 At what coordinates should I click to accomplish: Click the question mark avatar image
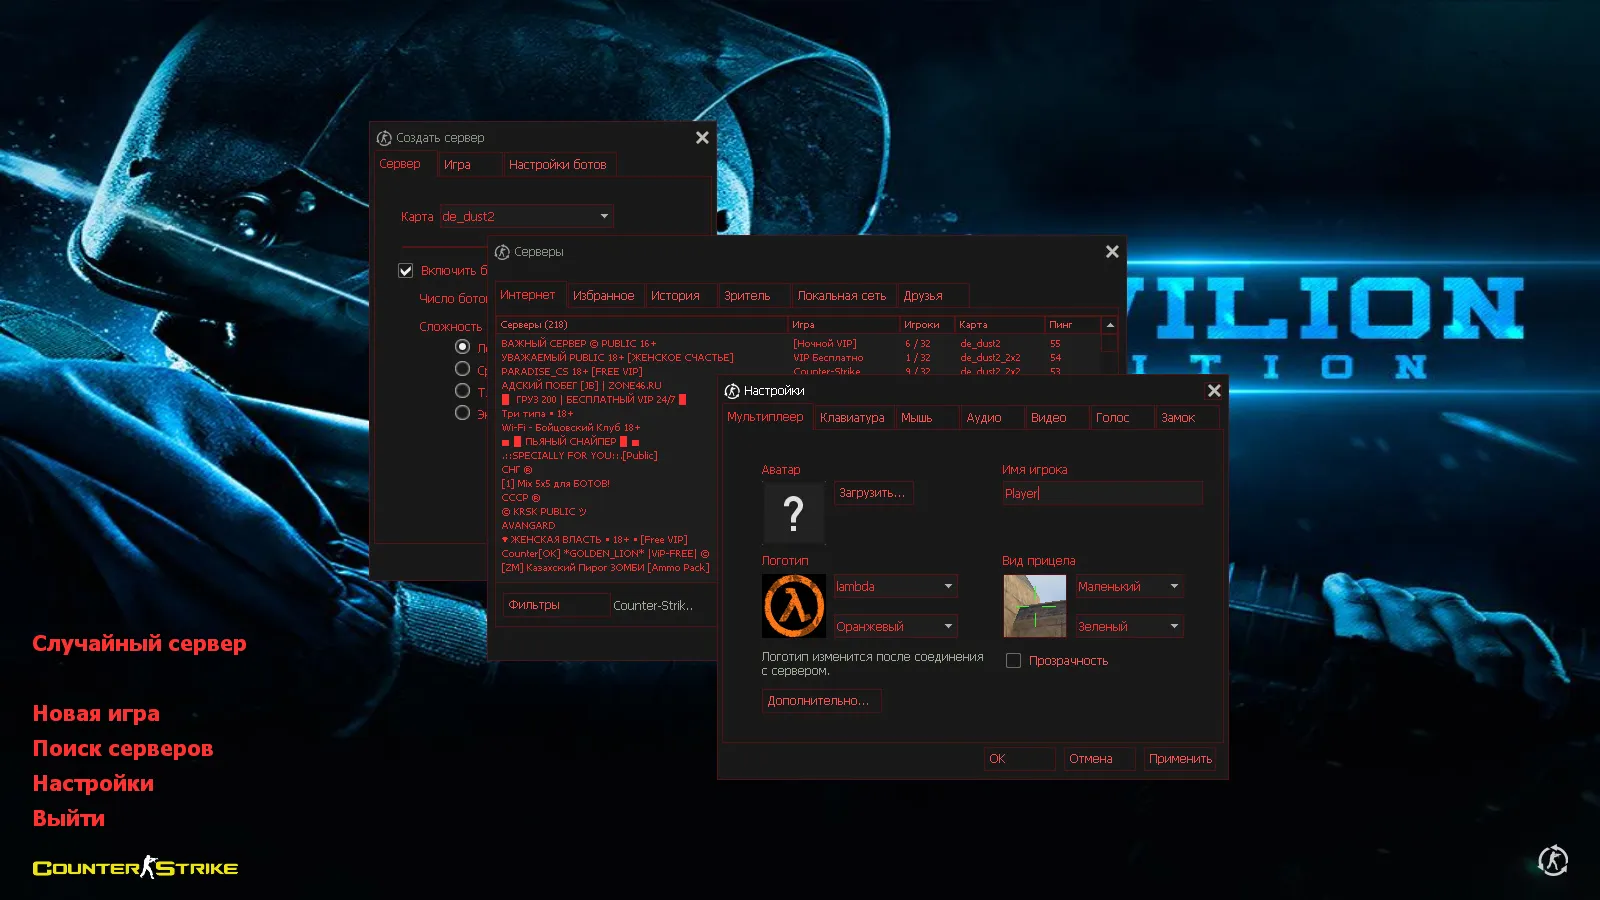coord(793,513)
